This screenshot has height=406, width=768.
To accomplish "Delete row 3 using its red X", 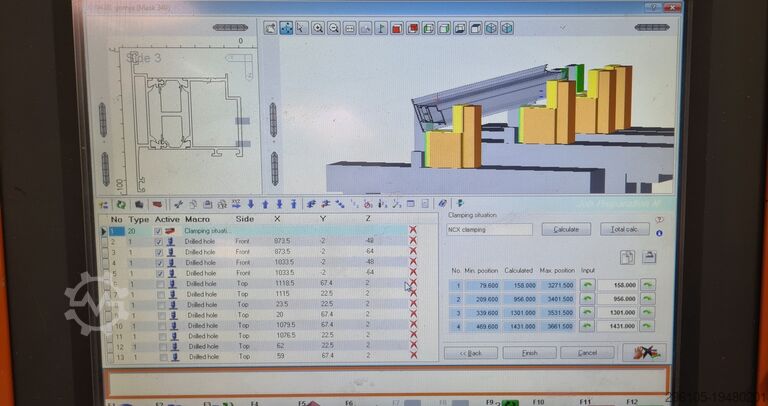I will point(413,252).
